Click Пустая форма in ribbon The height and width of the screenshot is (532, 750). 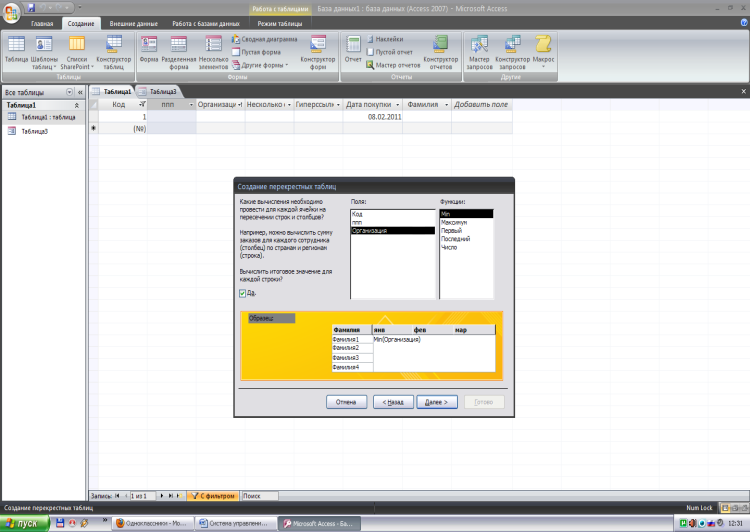(x=256, y=52)
